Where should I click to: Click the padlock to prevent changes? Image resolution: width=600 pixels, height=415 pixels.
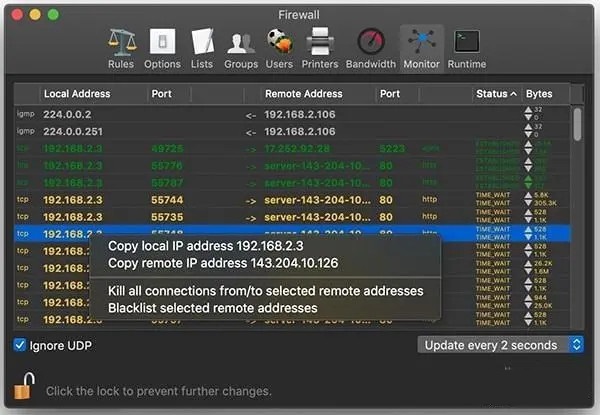[x=23, y=385]
